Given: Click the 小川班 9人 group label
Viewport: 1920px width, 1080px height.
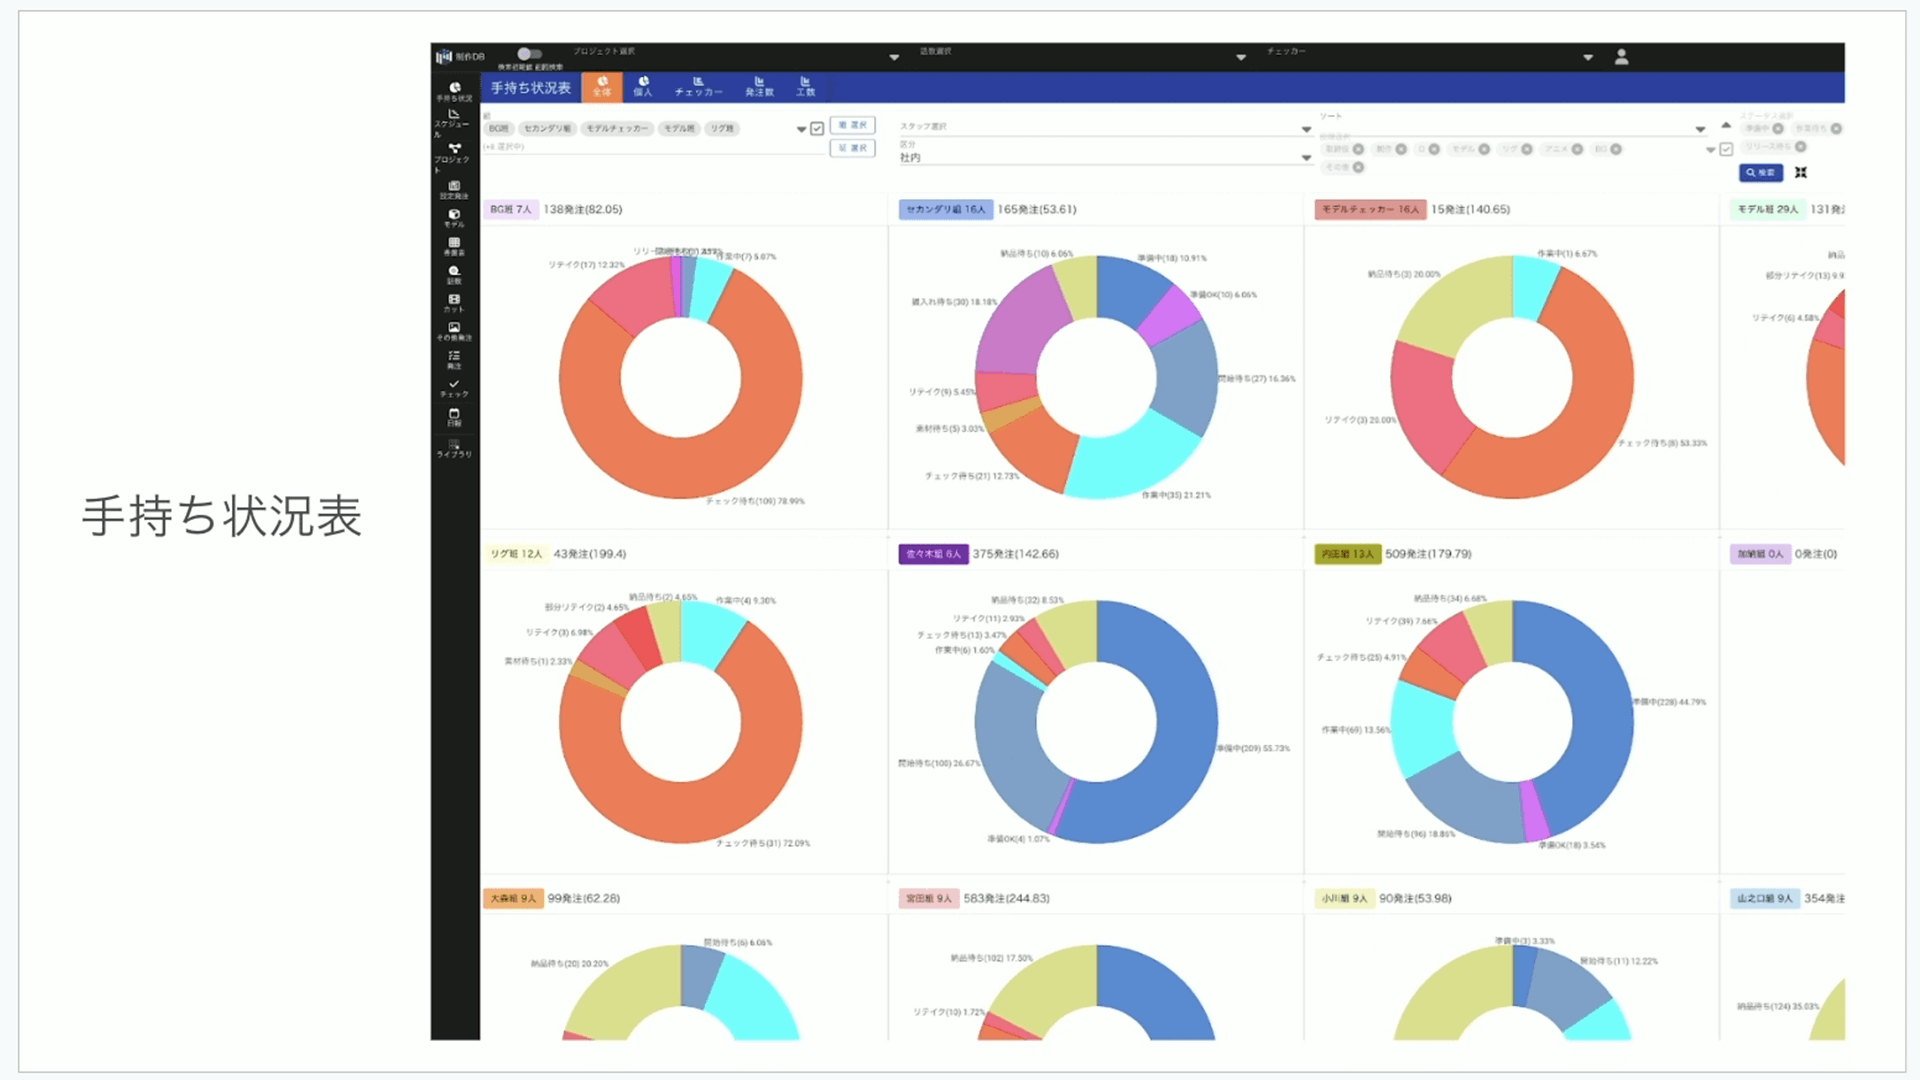Looking at the screenshot, I should click(1345, 898).
